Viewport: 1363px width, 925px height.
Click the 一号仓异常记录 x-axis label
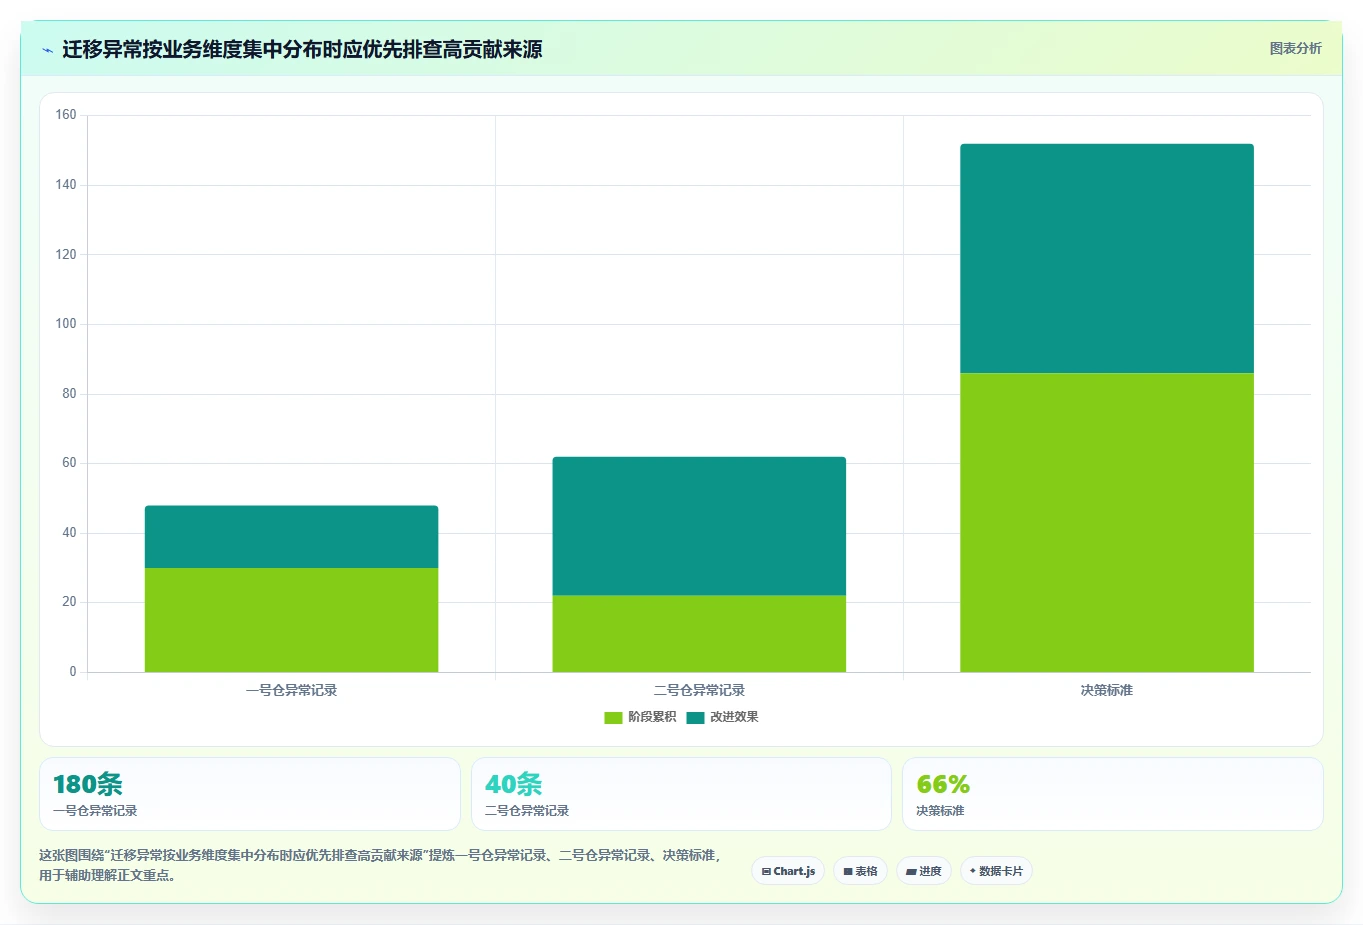click(291, 690)
